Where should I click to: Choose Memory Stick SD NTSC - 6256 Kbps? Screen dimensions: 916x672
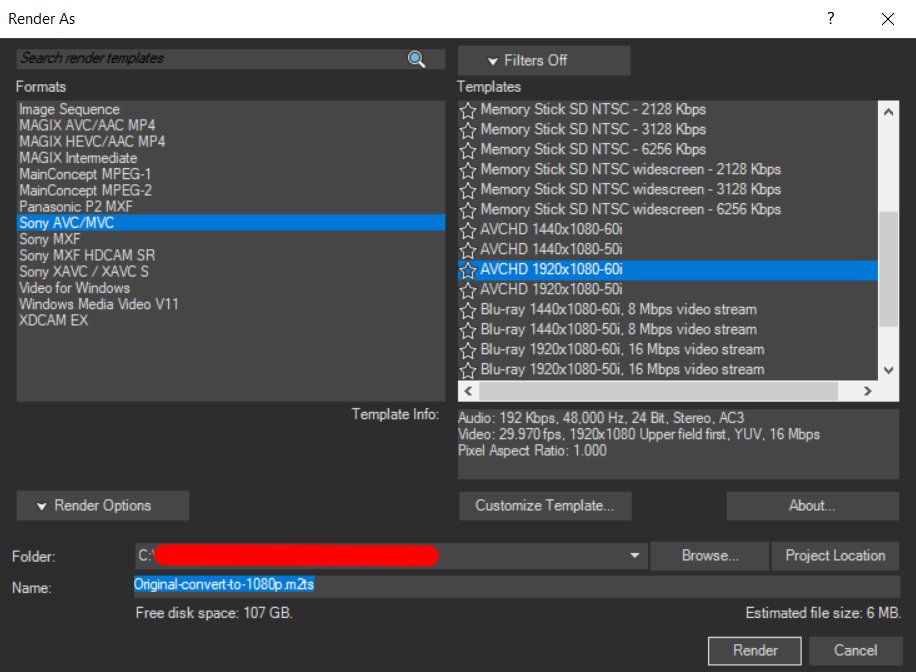tap(668, 149)
